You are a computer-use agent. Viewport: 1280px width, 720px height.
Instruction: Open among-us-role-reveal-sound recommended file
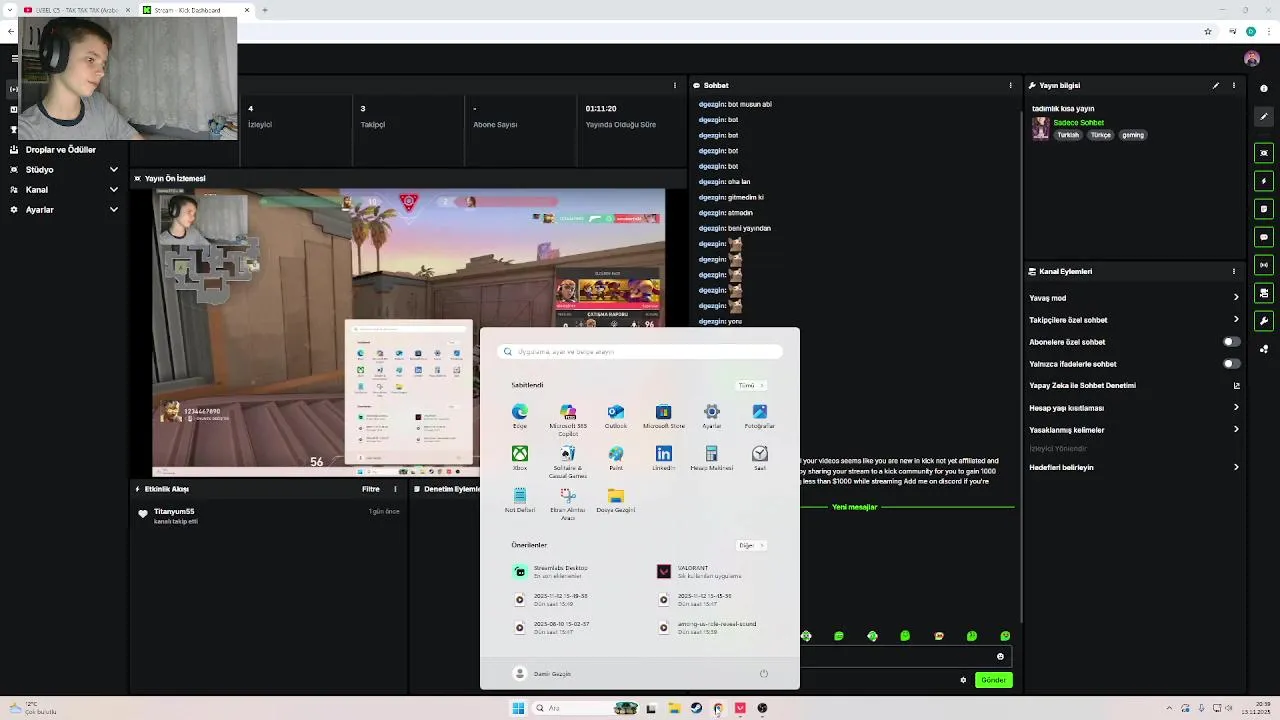tap(708, 627)
